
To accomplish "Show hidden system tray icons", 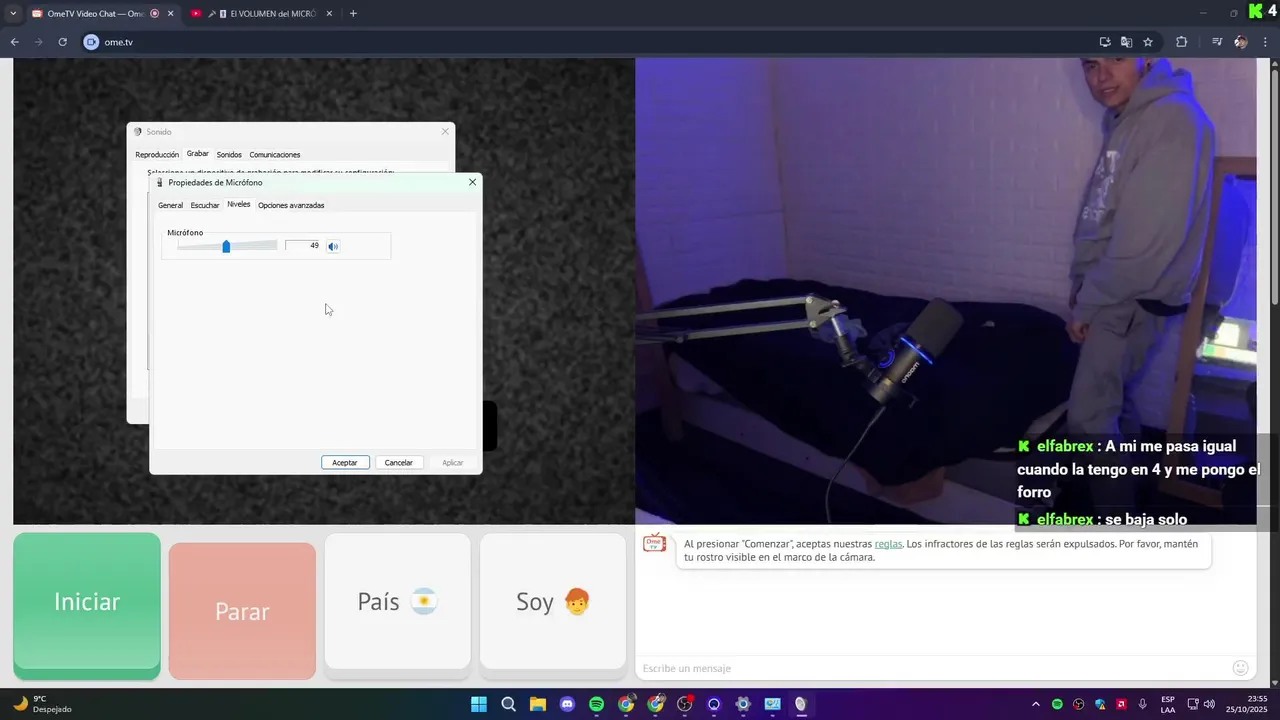I will click(1035, 704).
